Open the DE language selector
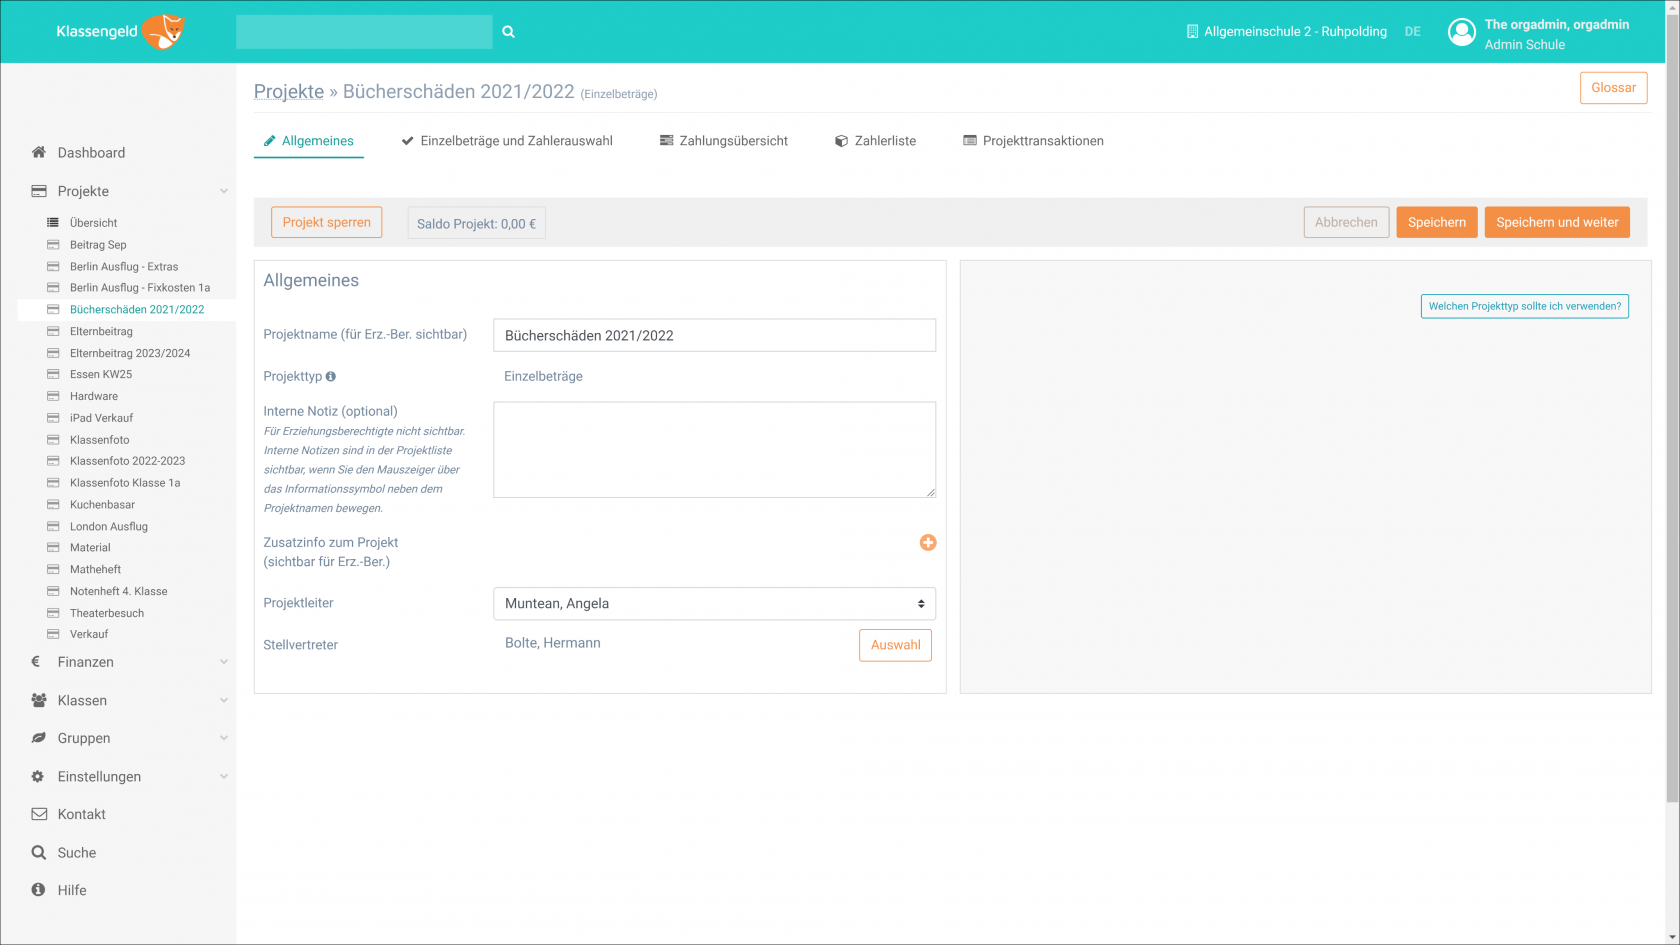This screenshot has height=945, width=1680. pos(1412,32)
